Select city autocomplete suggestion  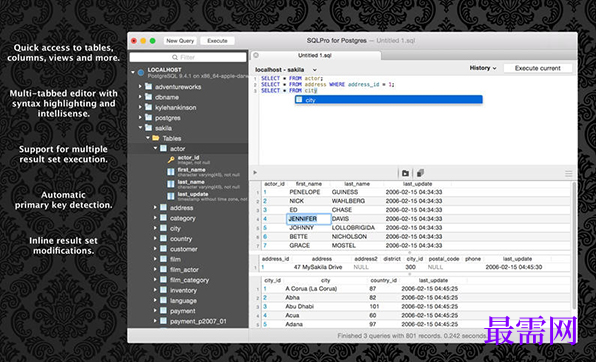pos(388,100)
